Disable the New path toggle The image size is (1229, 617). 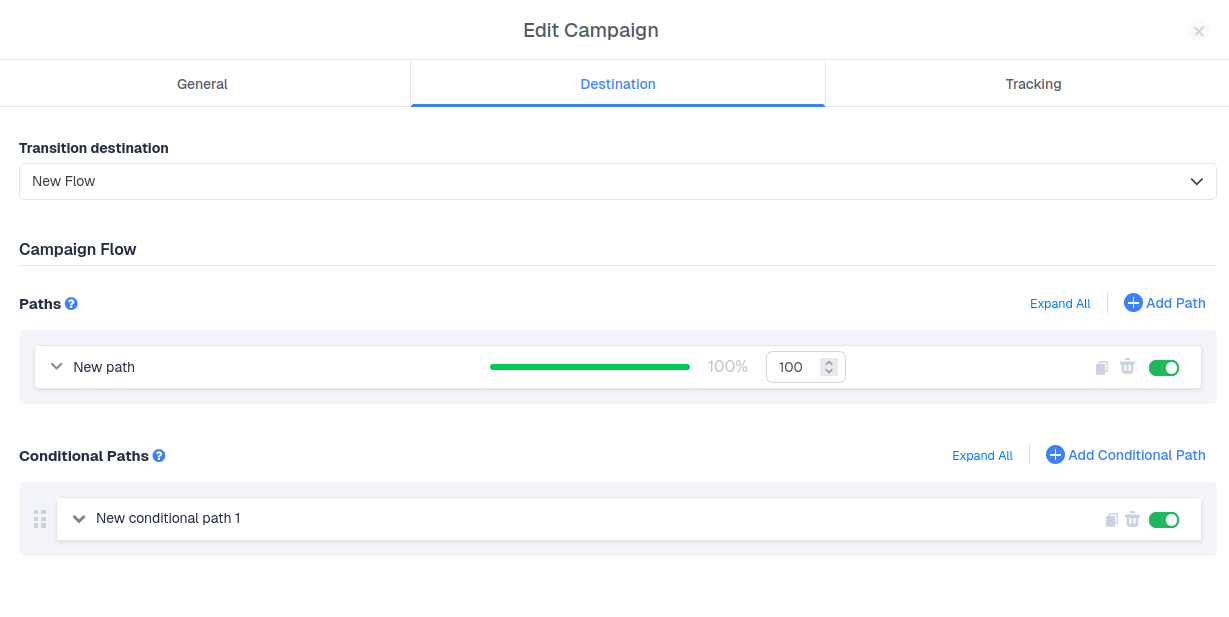click(1164, 368)
